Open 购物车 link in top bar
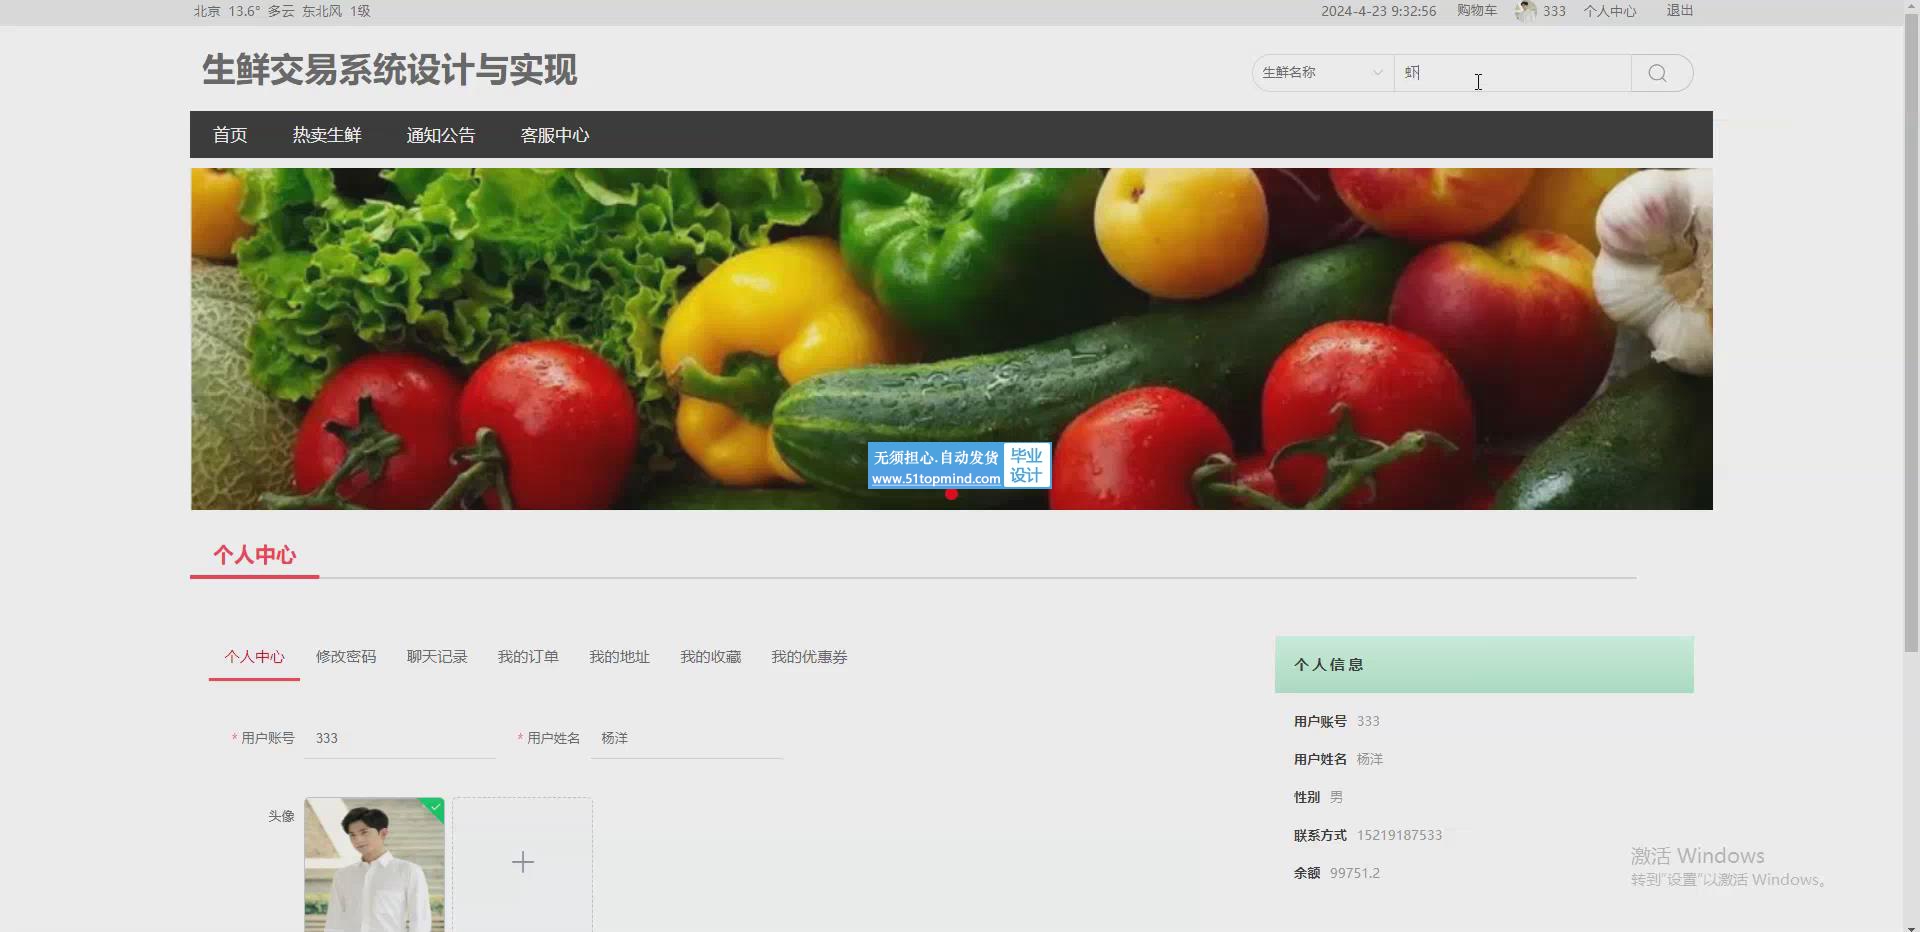Image resolution: width=1920 pixels, height=932 pixels. click(1477, 11)
